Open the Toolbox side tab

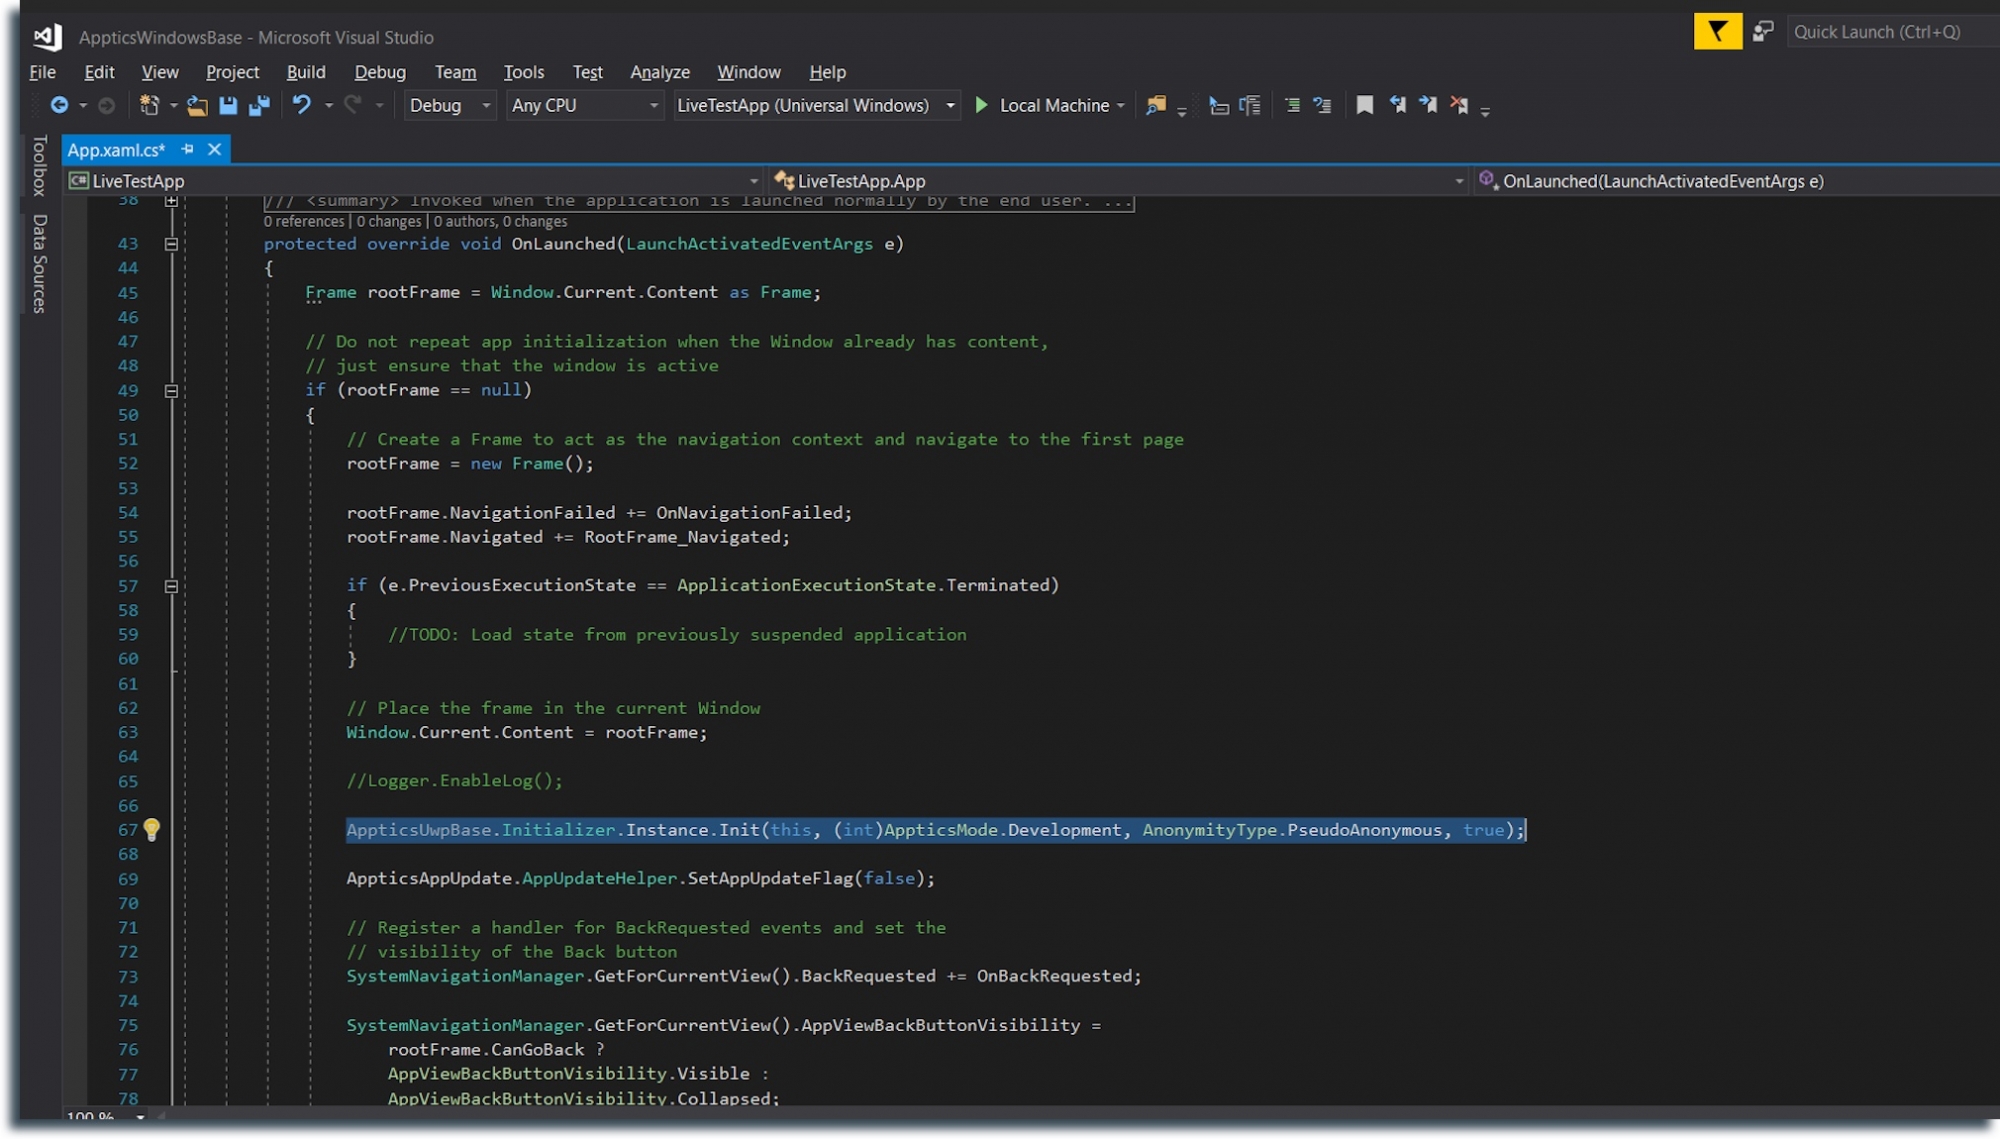[39, 166]
